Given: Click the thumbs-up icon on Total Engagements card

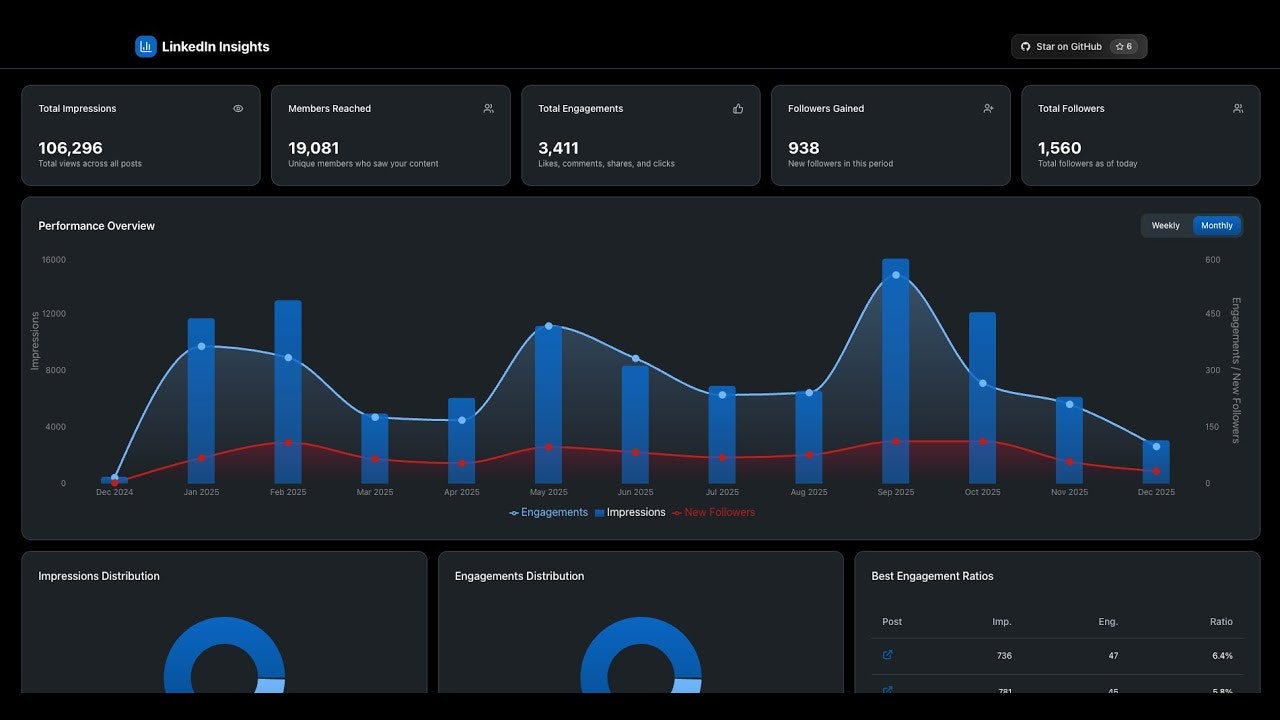Looking at the screenshot, I should pos(738,108).
